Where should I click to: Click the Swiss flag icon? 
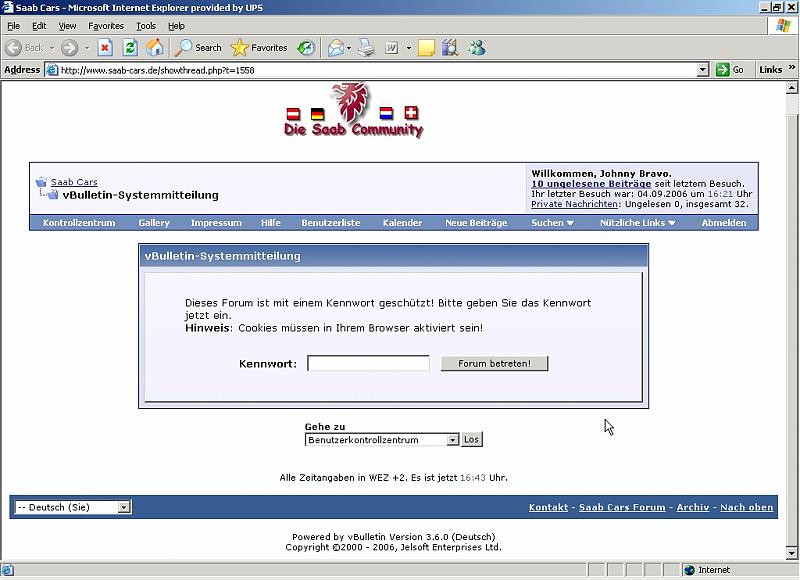coord(411,112)
